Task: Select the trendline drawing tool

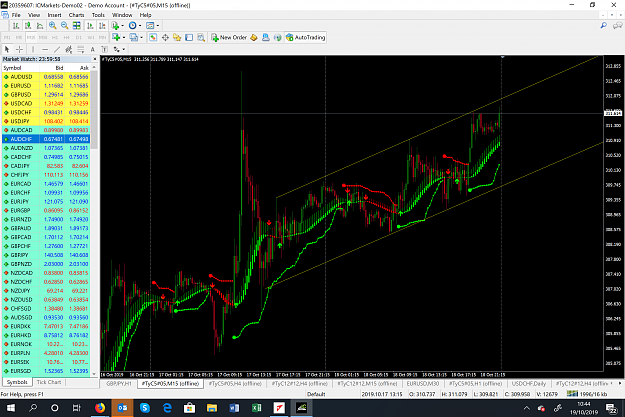Action: [57, 49]
